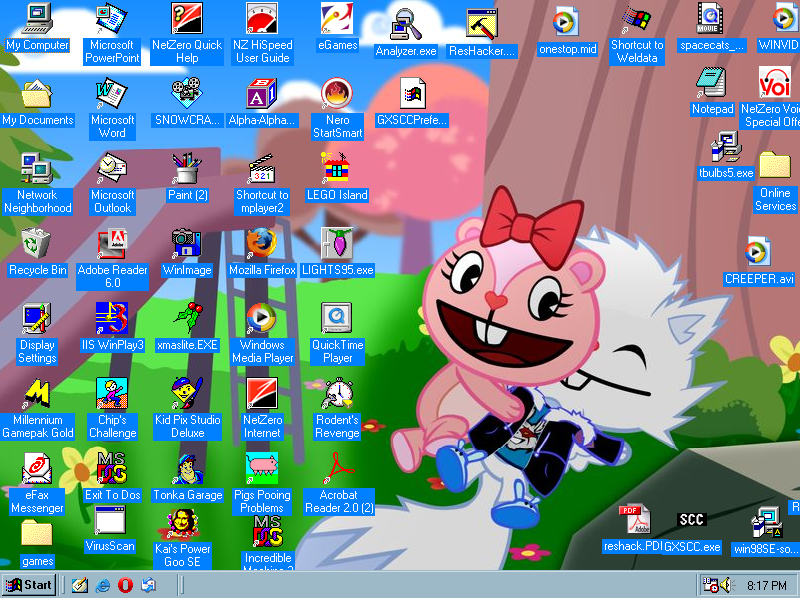Launch Internet Explorer from Quick Launch
Viewport: 800px width, 598px height.
102,585
